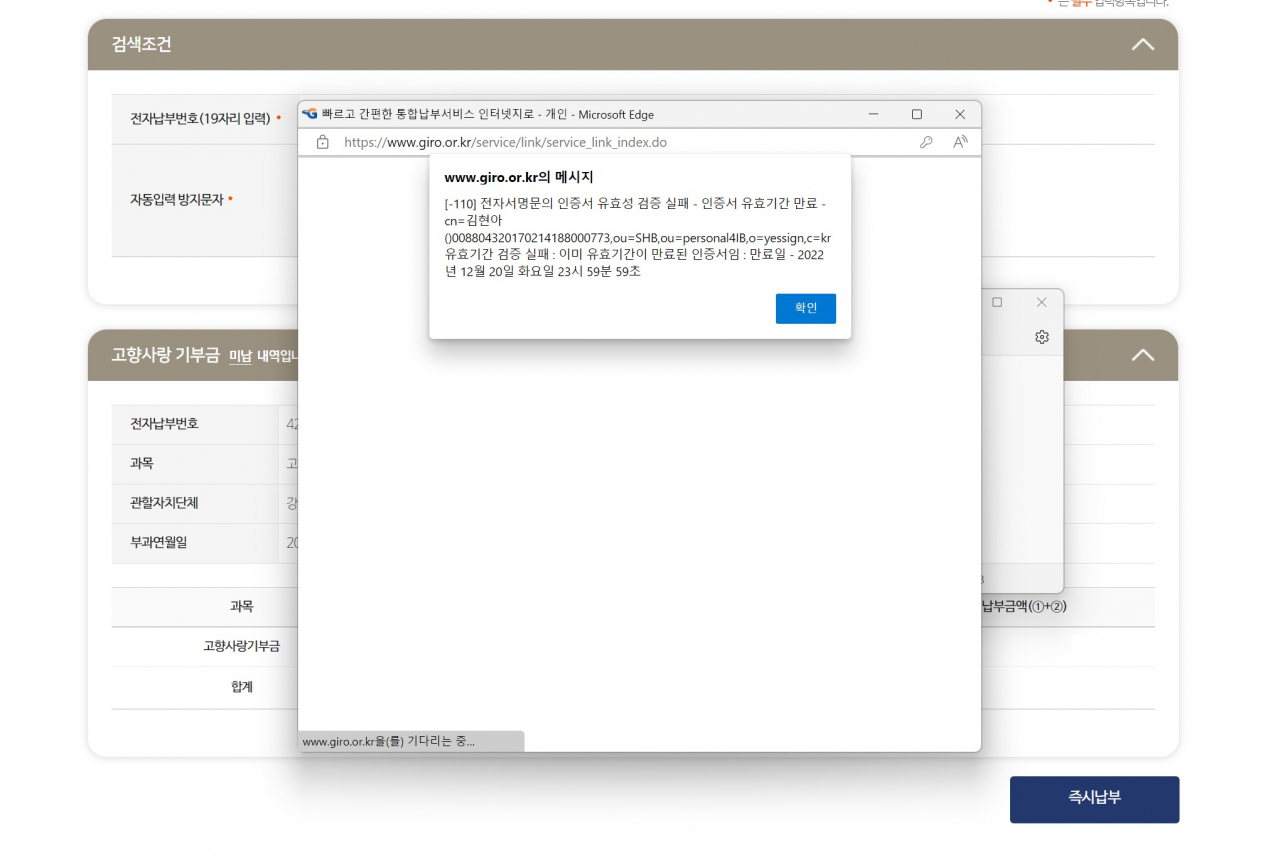Open password manager key icon in address bar
The height and width of the screenshot is (861, 1280).
pyautogui.click(x=926, y=142)
